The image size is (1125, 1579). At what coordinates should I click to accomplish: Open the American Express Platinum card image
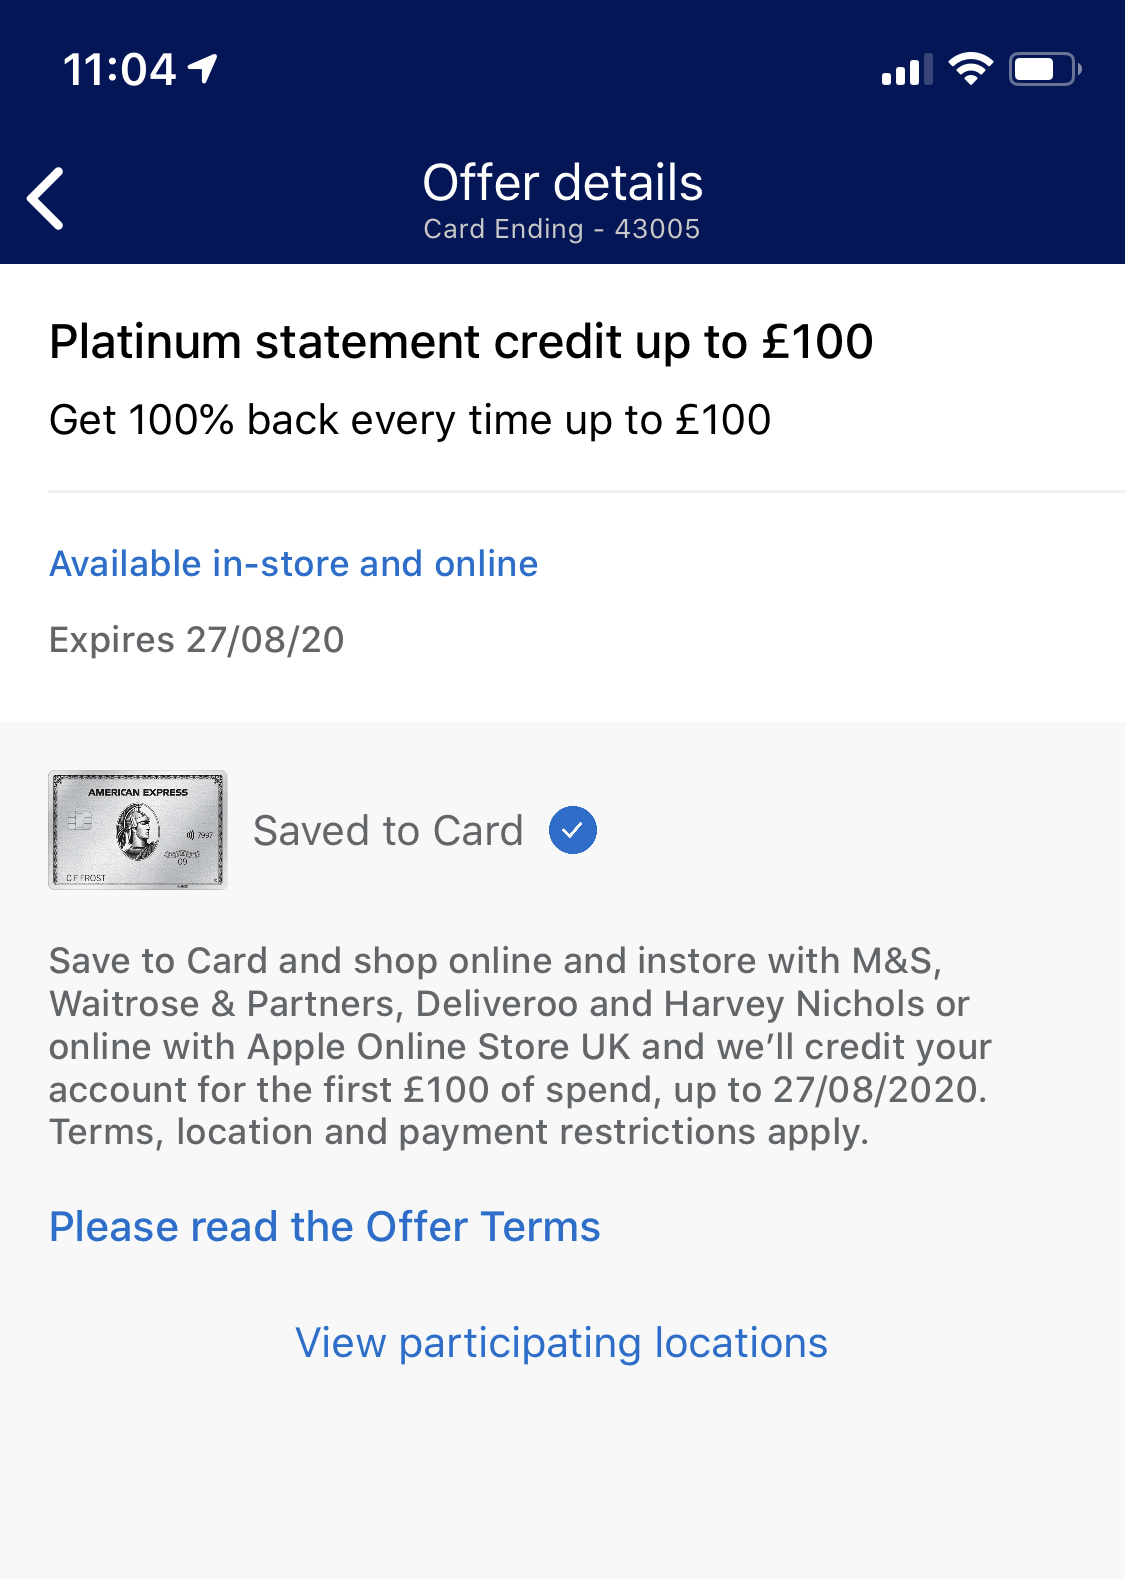138,830
